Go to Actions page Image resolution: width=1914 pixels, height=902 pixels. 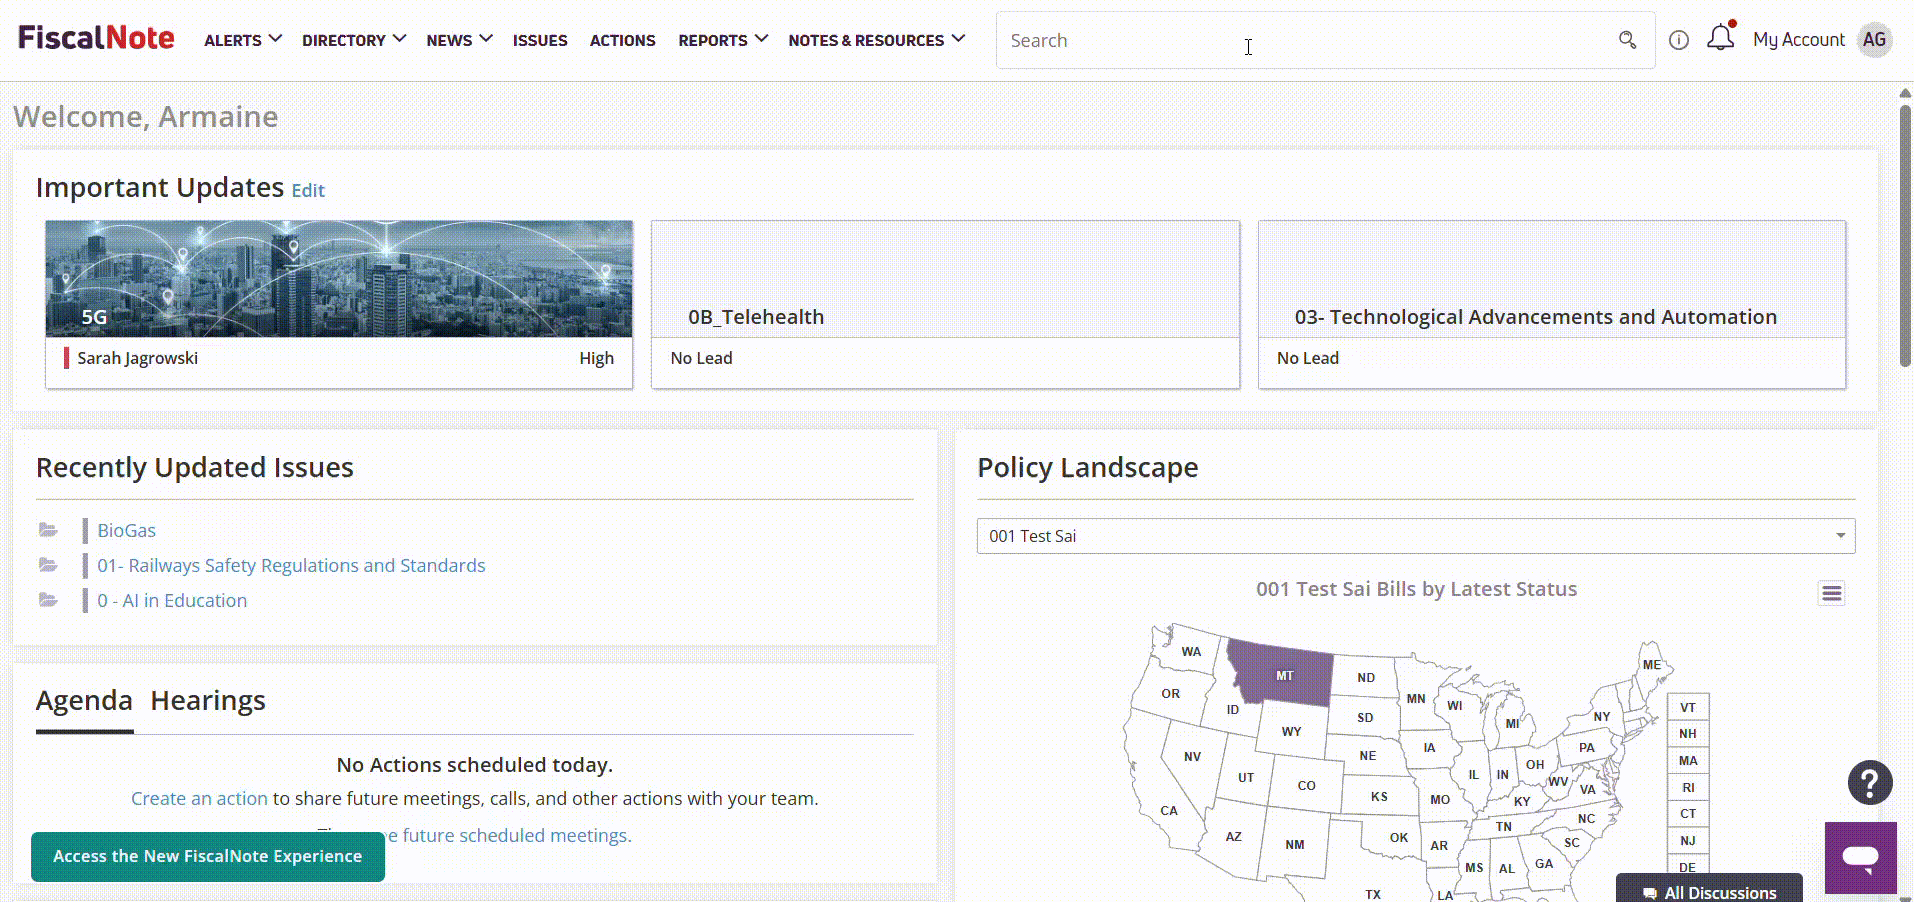(x=622, y=40)
